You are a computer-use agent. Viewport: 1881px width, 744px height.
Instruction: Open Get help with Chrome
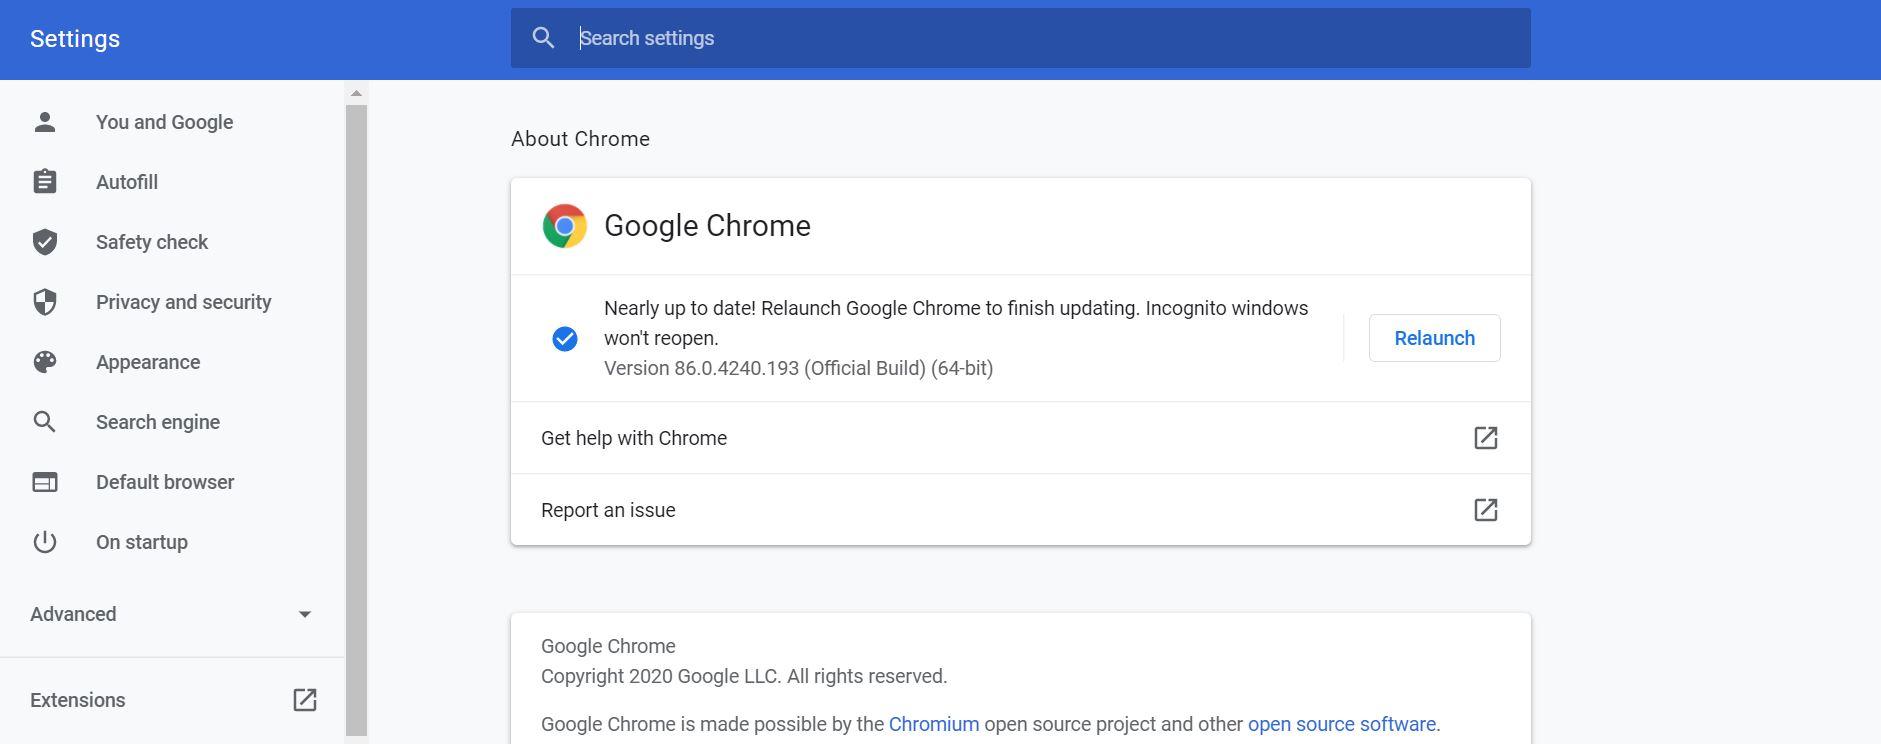(x=1020, y=438)
